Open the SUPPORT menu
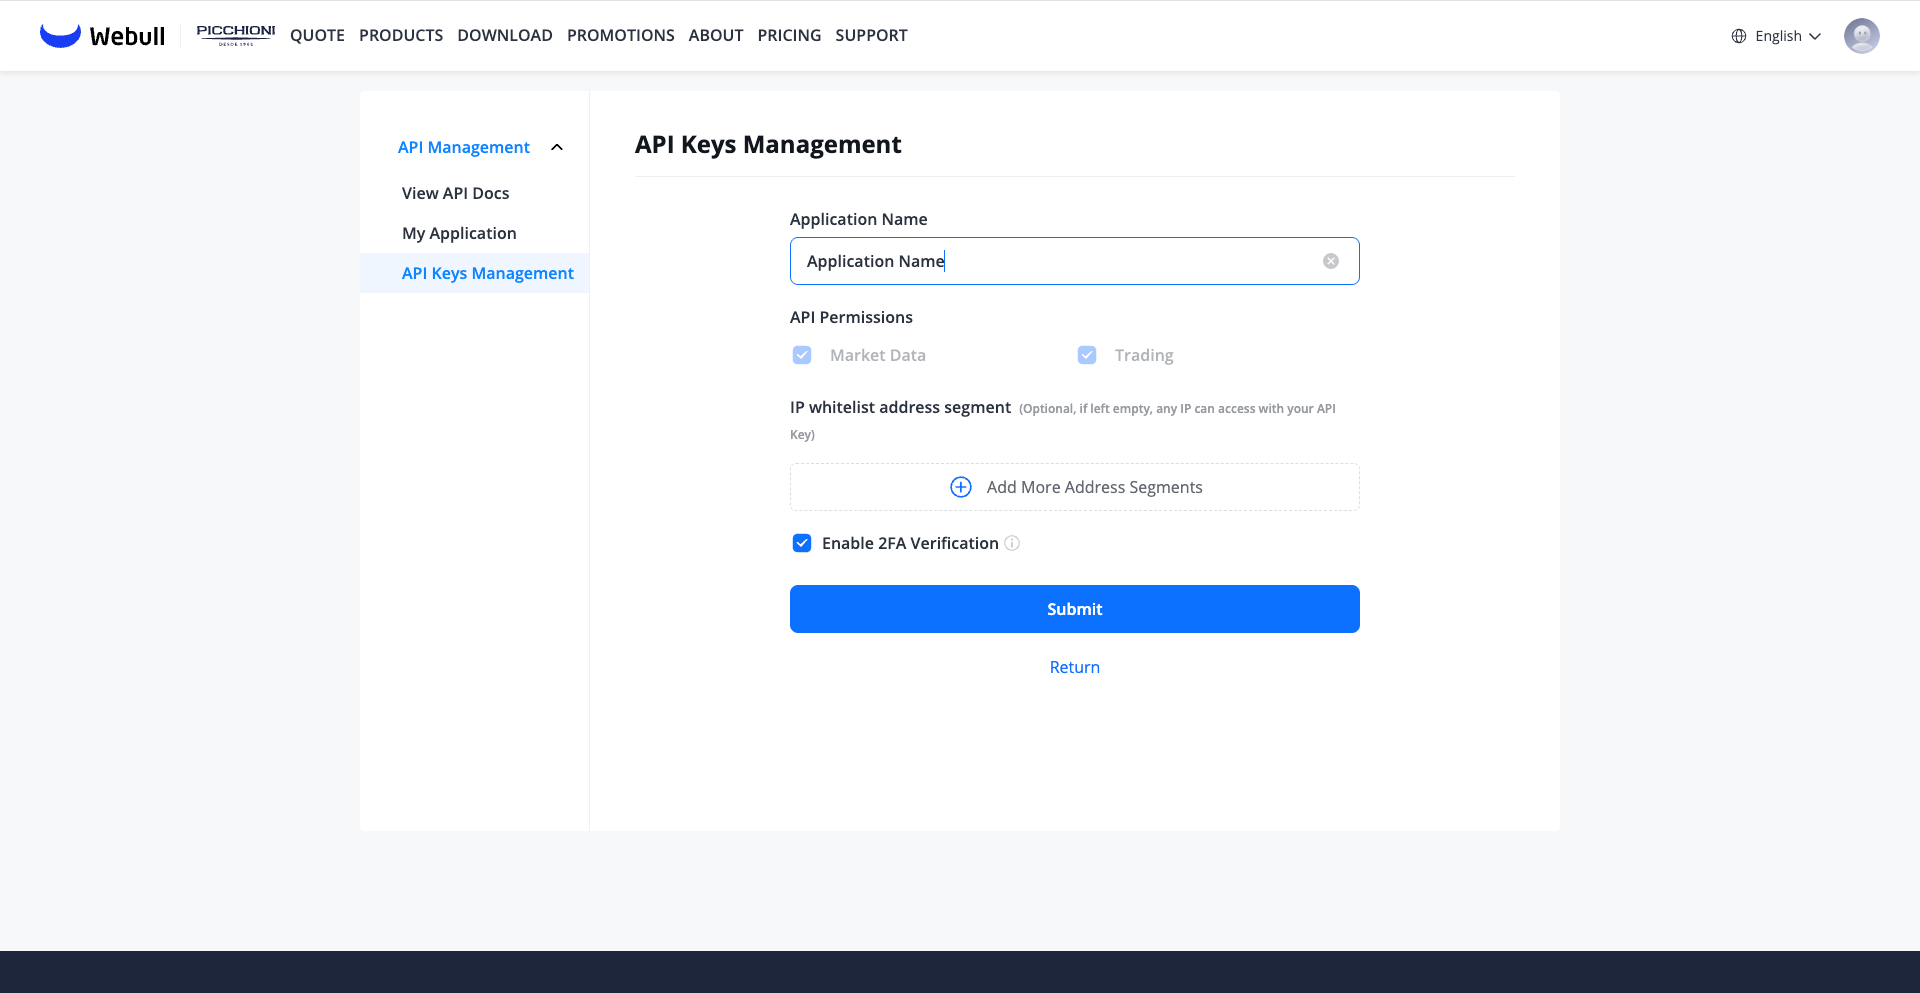 871,35
